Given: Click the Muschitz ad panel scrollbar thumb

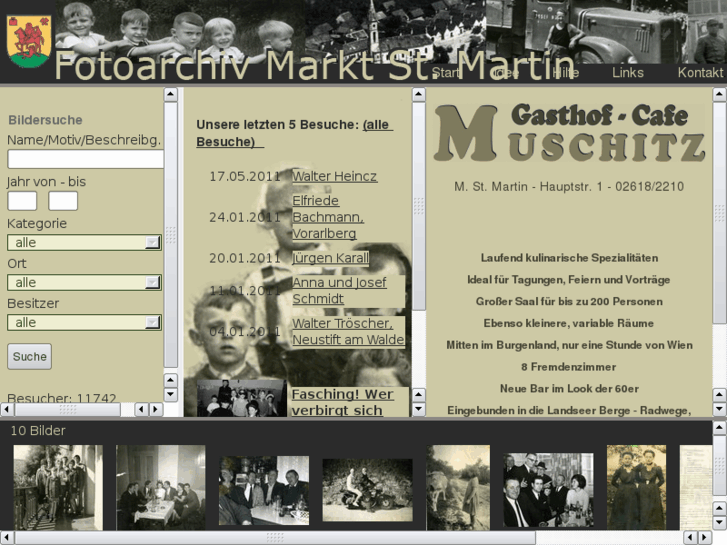Looking at the screenshot, I should point(719,213).
